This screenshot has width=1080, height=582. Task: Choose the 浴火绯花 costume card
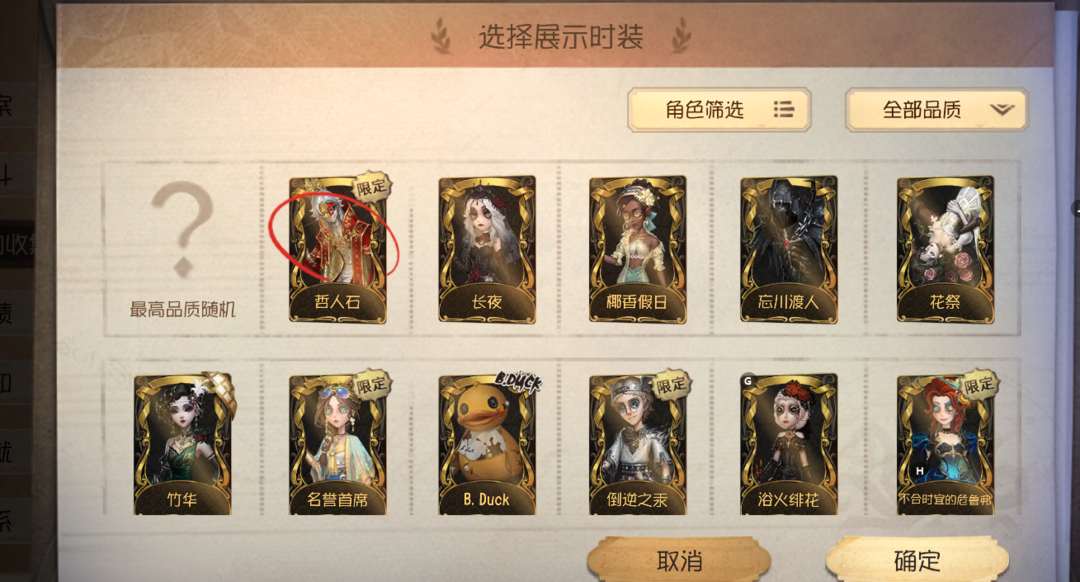[789, 444]
